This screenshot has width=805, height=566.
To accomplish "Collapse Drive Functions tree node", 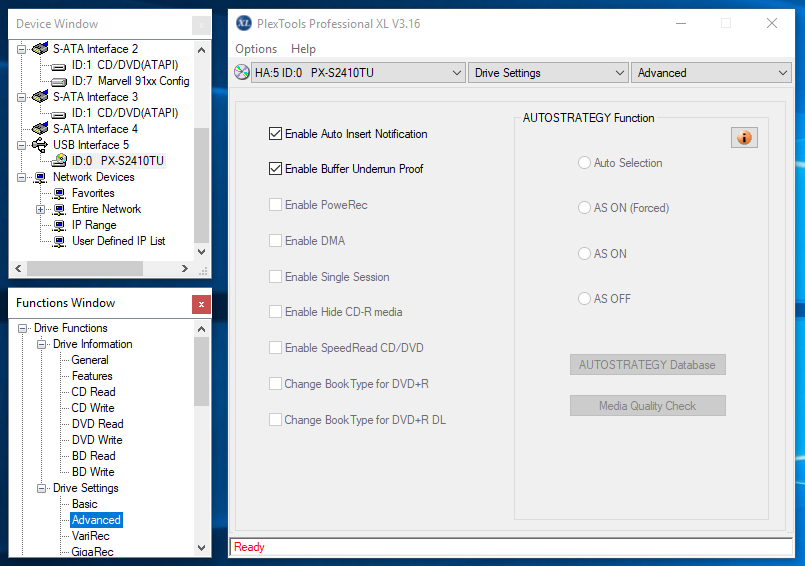I will 22,328.
